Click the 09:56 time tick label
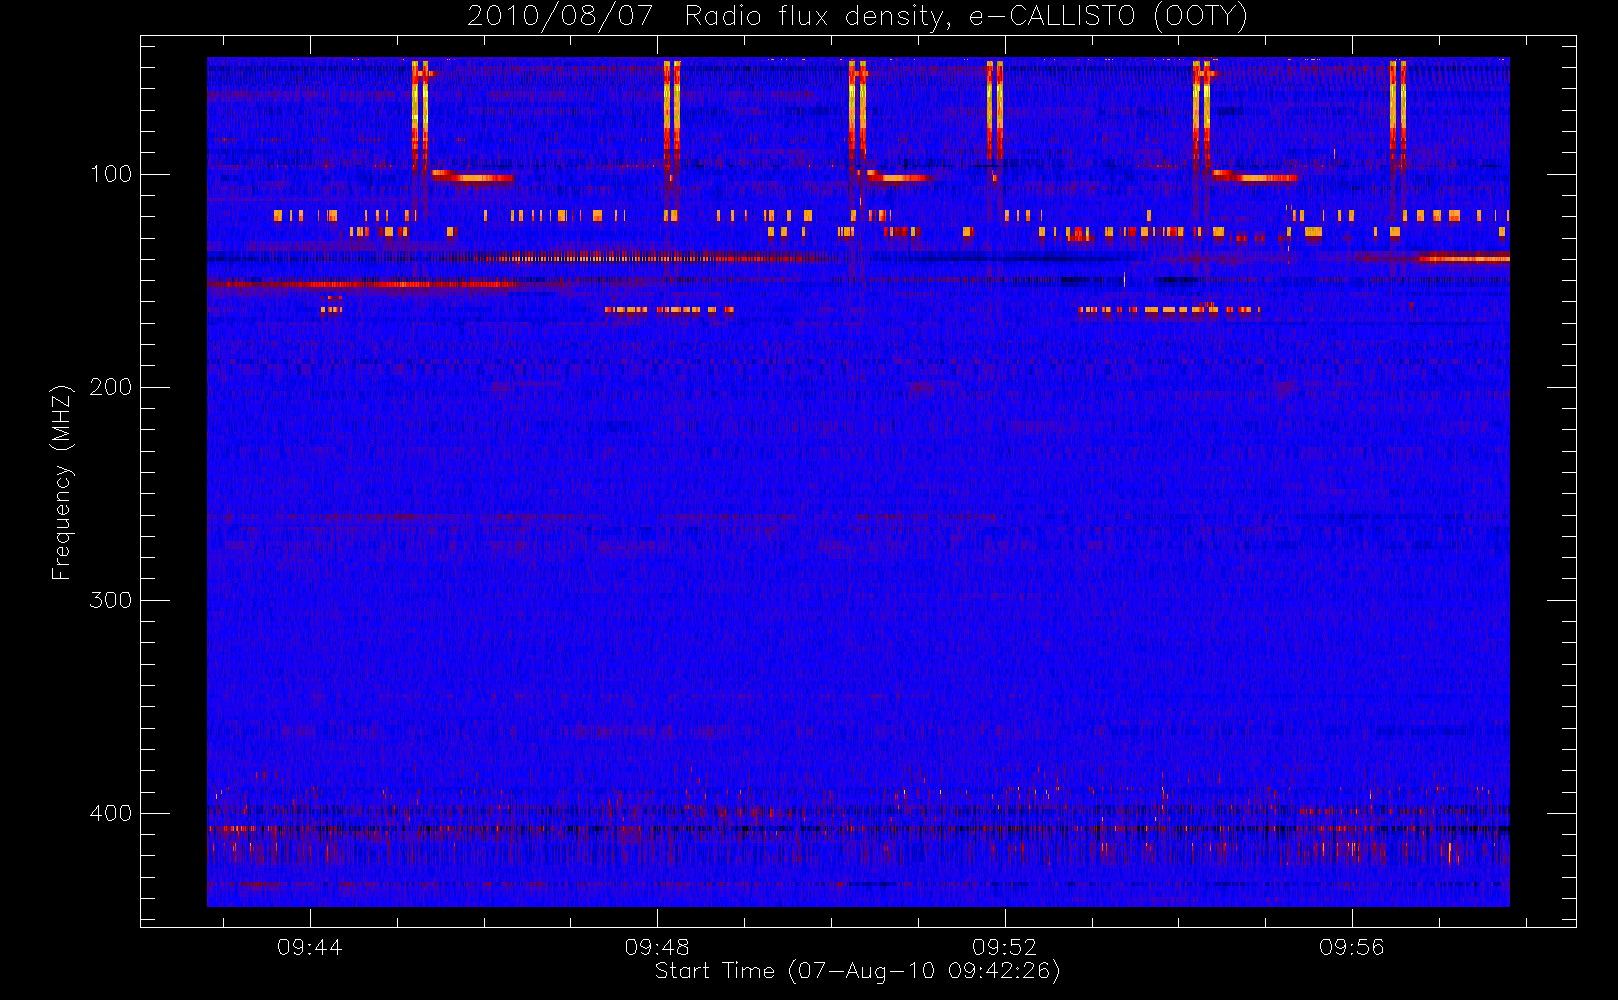This screenshot has height=1000, width=1618. pos(1352,947)
